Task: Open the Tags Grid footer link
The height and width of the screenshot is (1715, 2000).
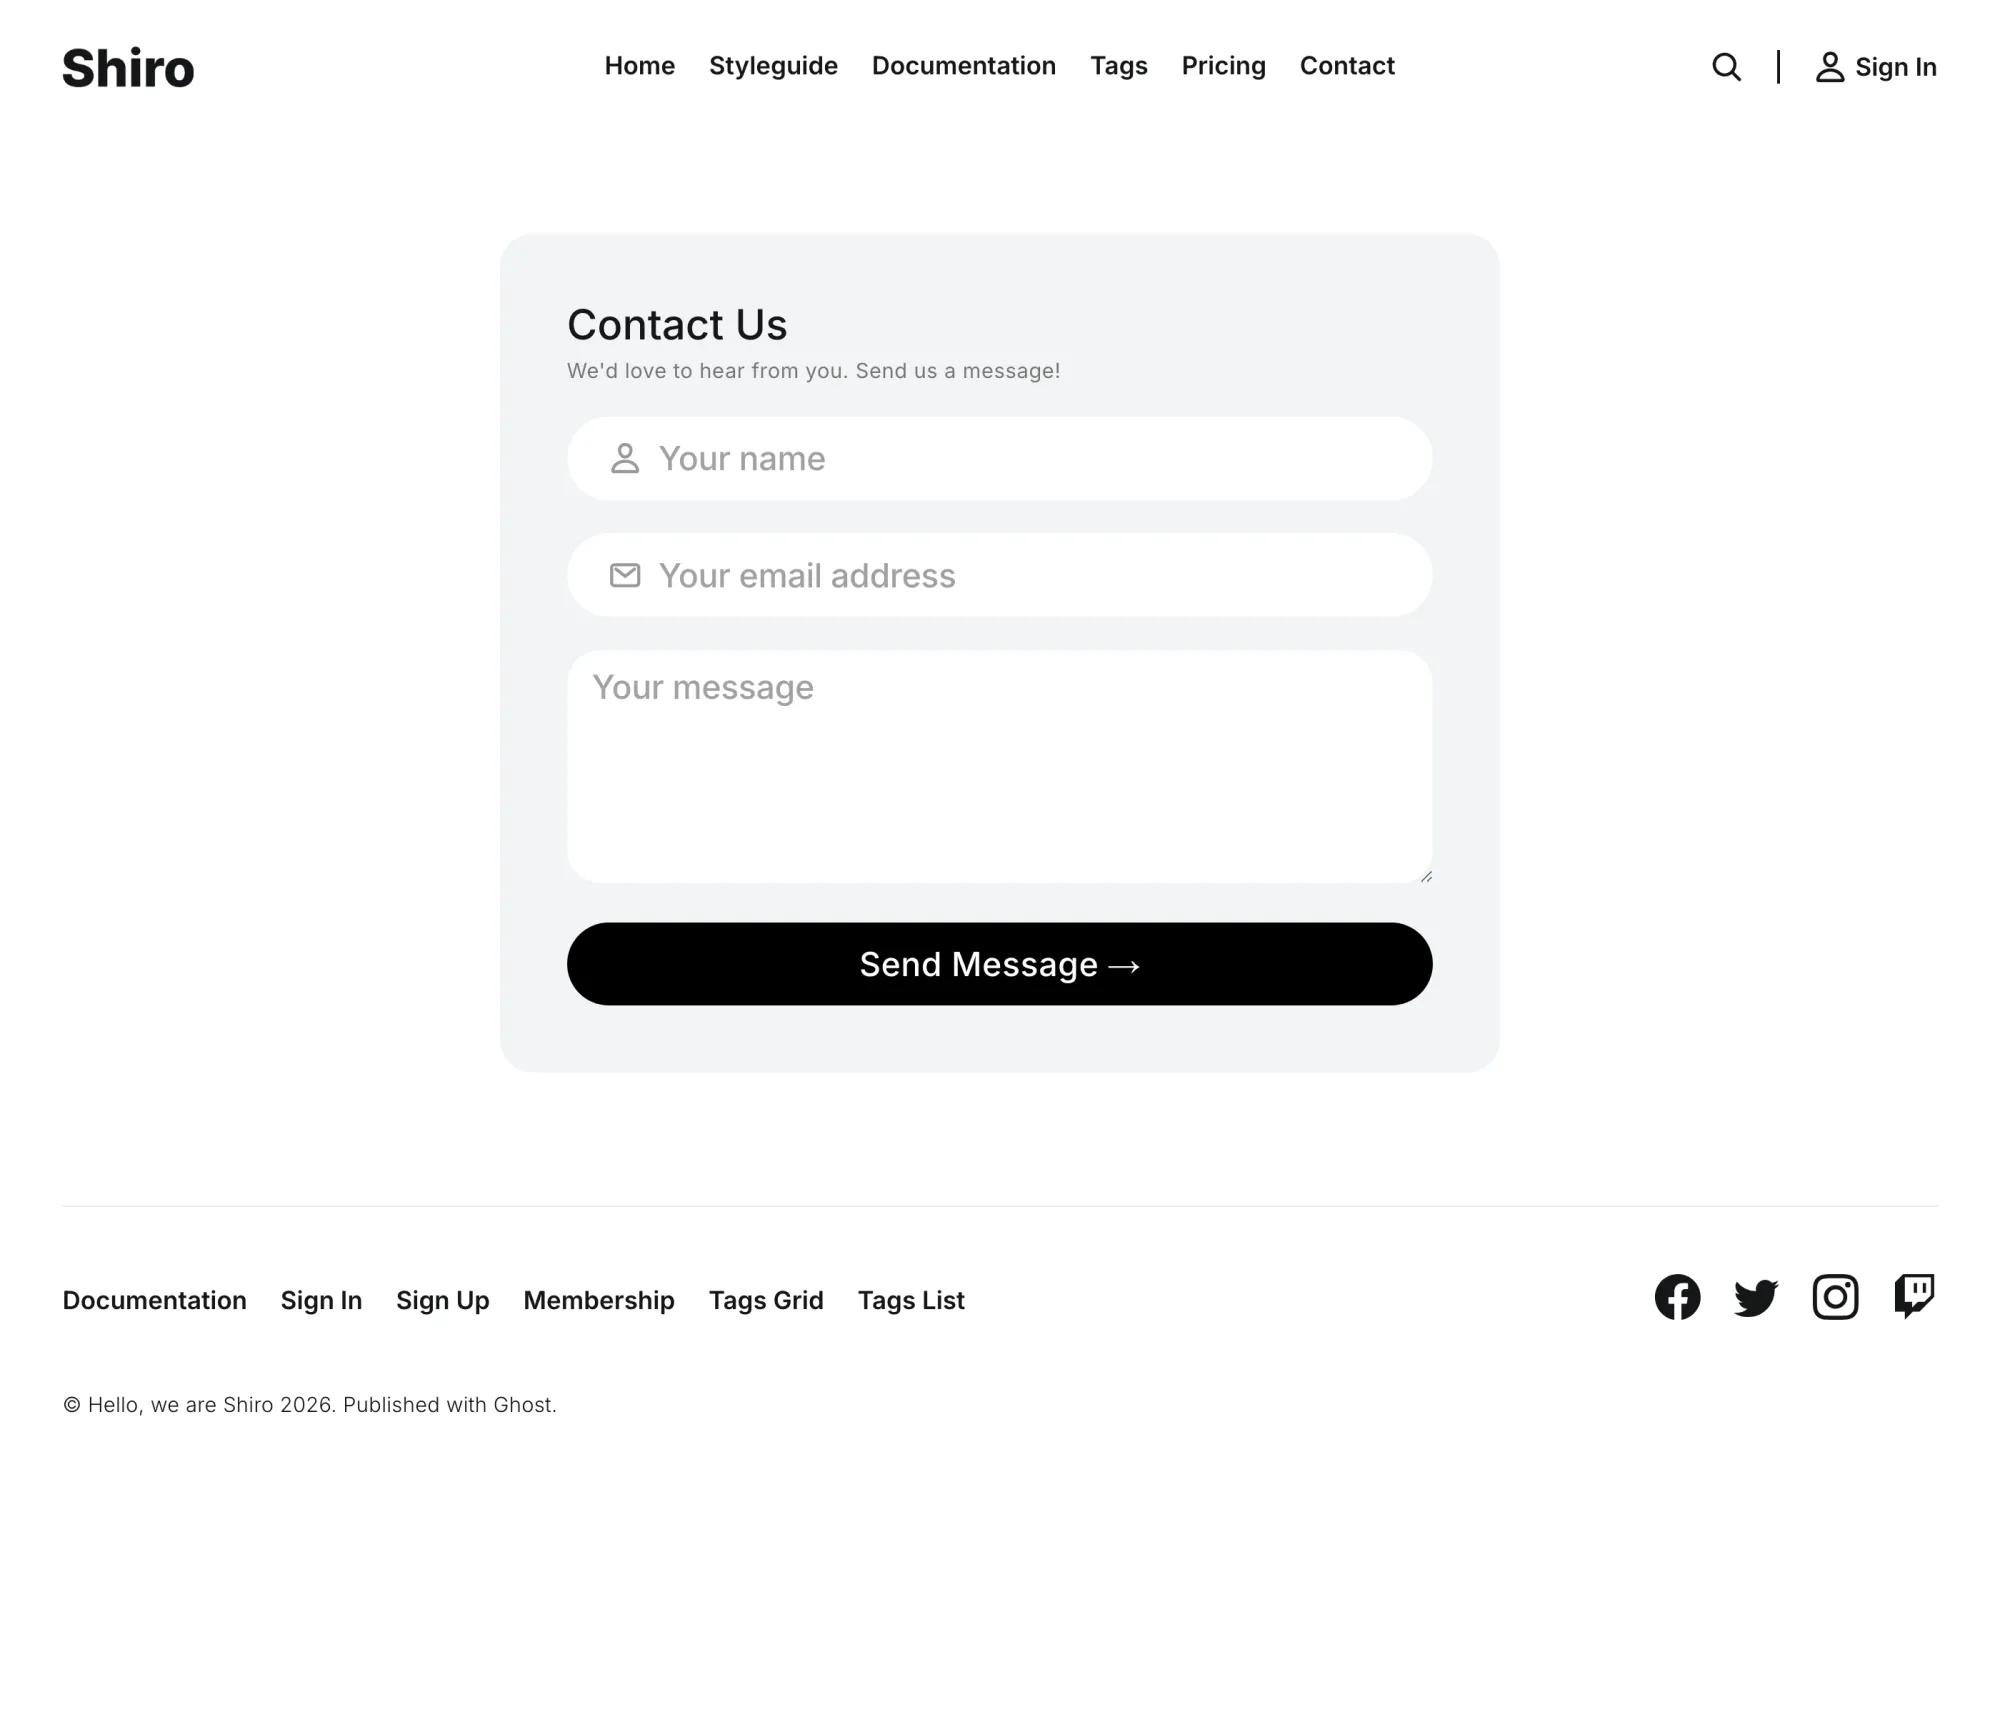Action: point(766,1300)
